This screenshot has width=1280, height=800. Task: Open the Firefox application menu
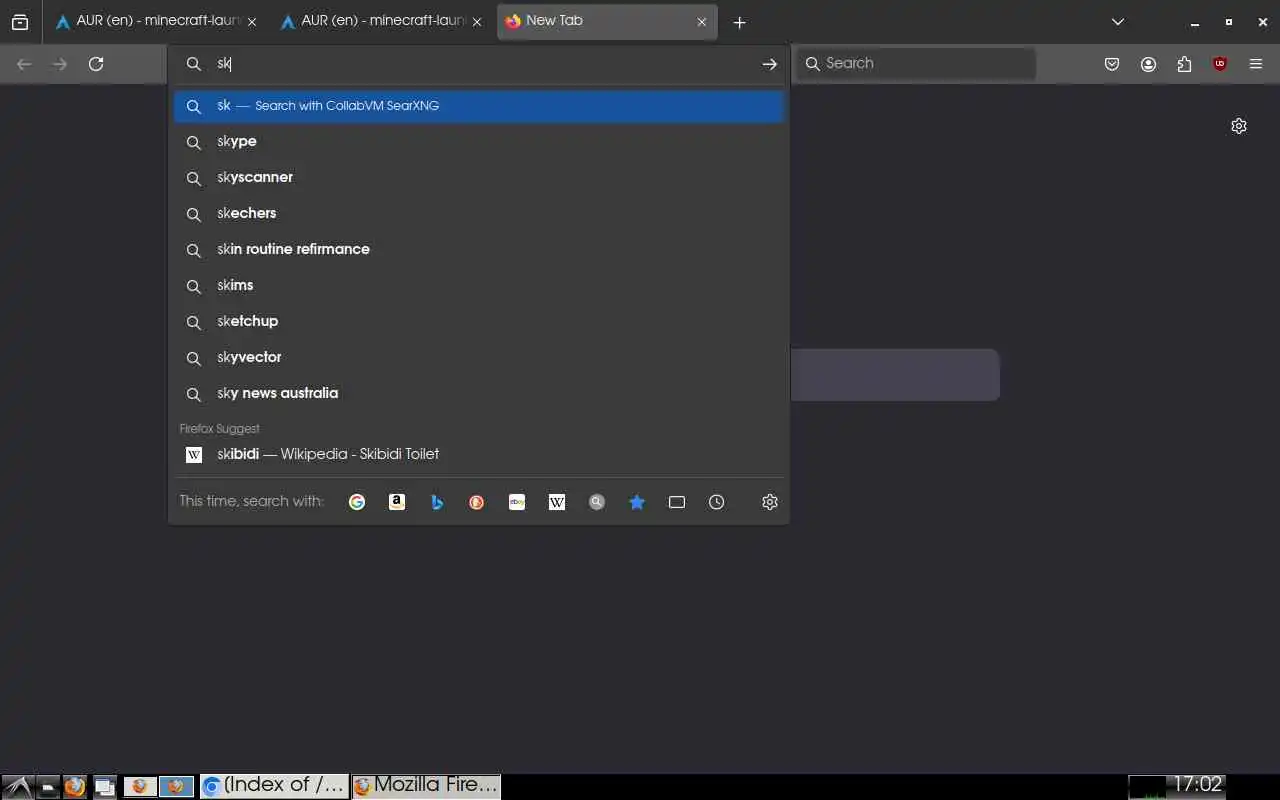point(1256,64)
